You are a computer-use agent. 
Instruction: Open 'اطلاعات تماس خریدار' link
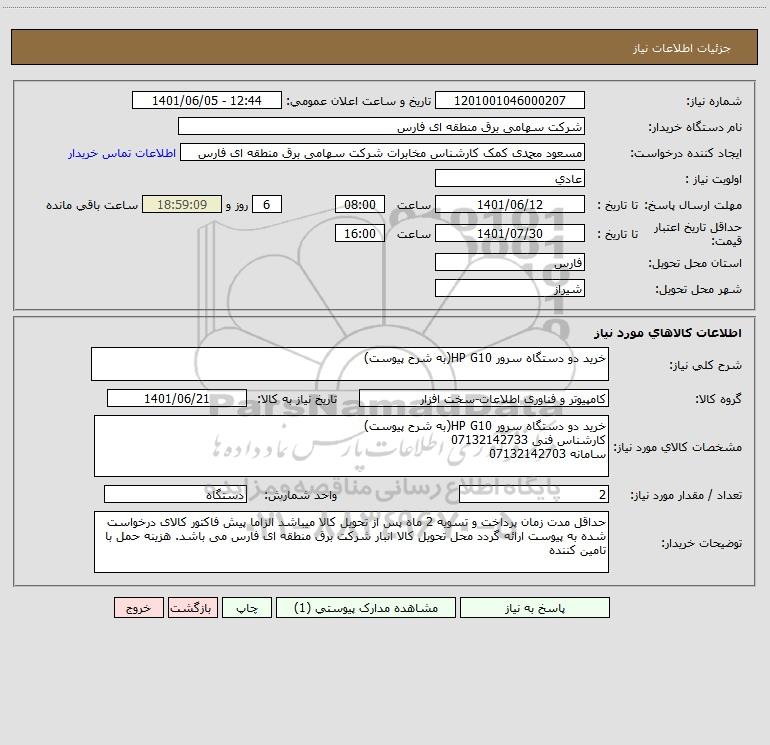[122, 153]
